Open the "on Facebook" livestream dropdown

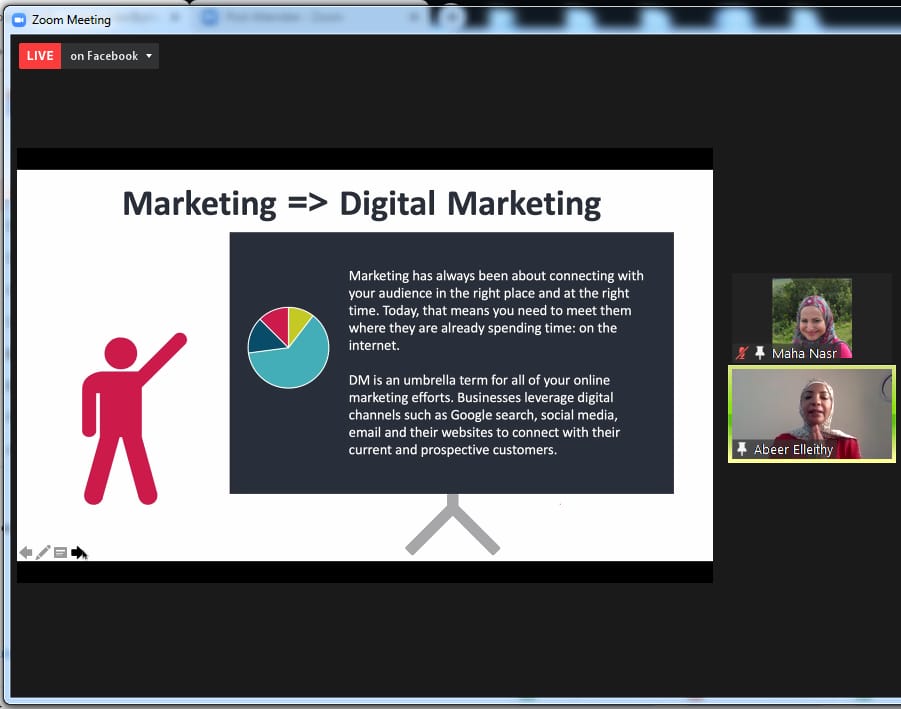coord(104,56)
